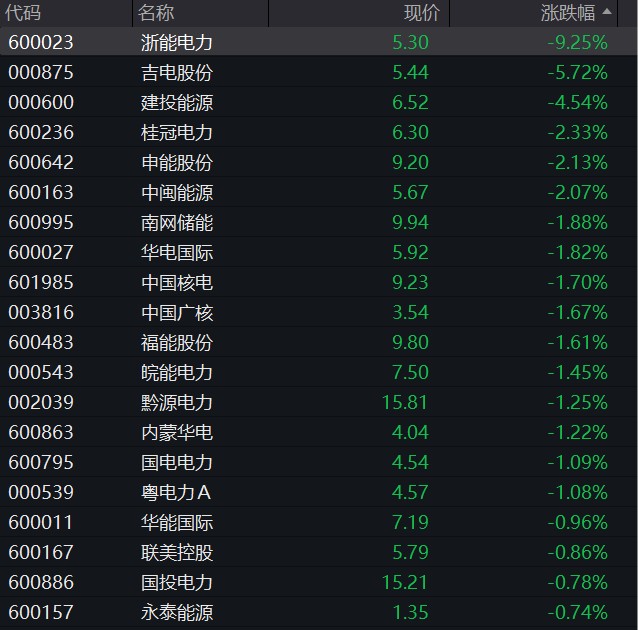This screenshot has height=630, width=638.
Task: Open the 中闽能源 stock
Action: pos(177,192)
